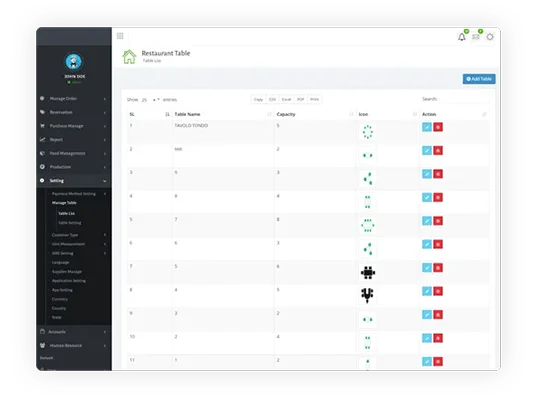
Task: Open Language setting
Action: [61, 263]
